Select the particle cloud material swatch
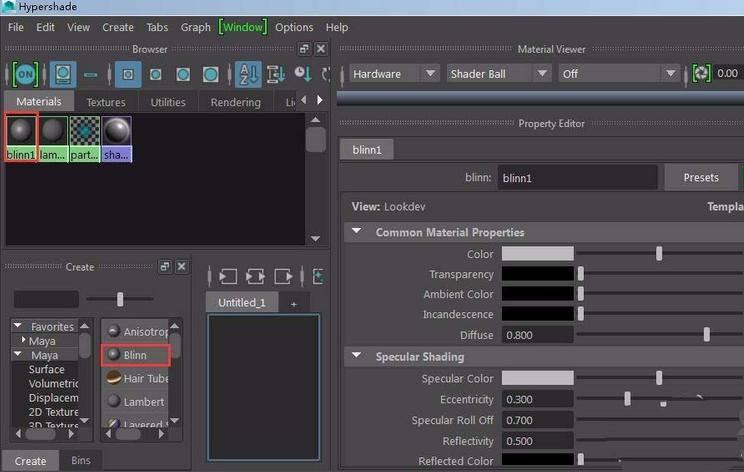 click(84, 138)
